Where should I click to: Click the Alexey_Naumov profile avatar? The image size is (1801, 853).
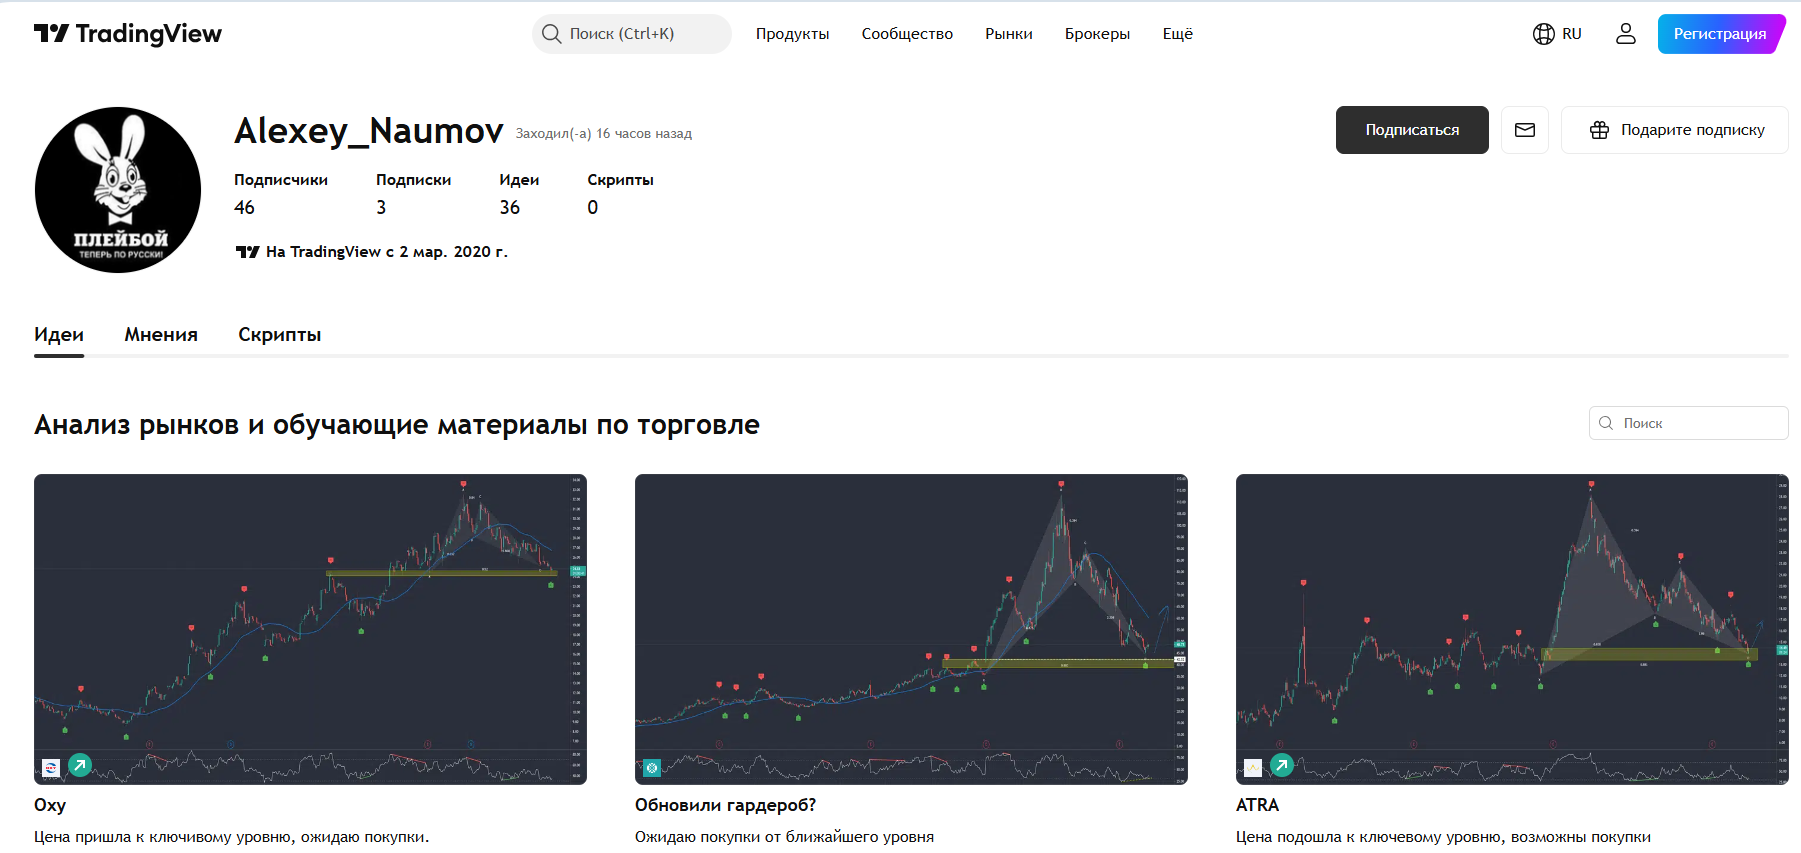pos(118,190)
